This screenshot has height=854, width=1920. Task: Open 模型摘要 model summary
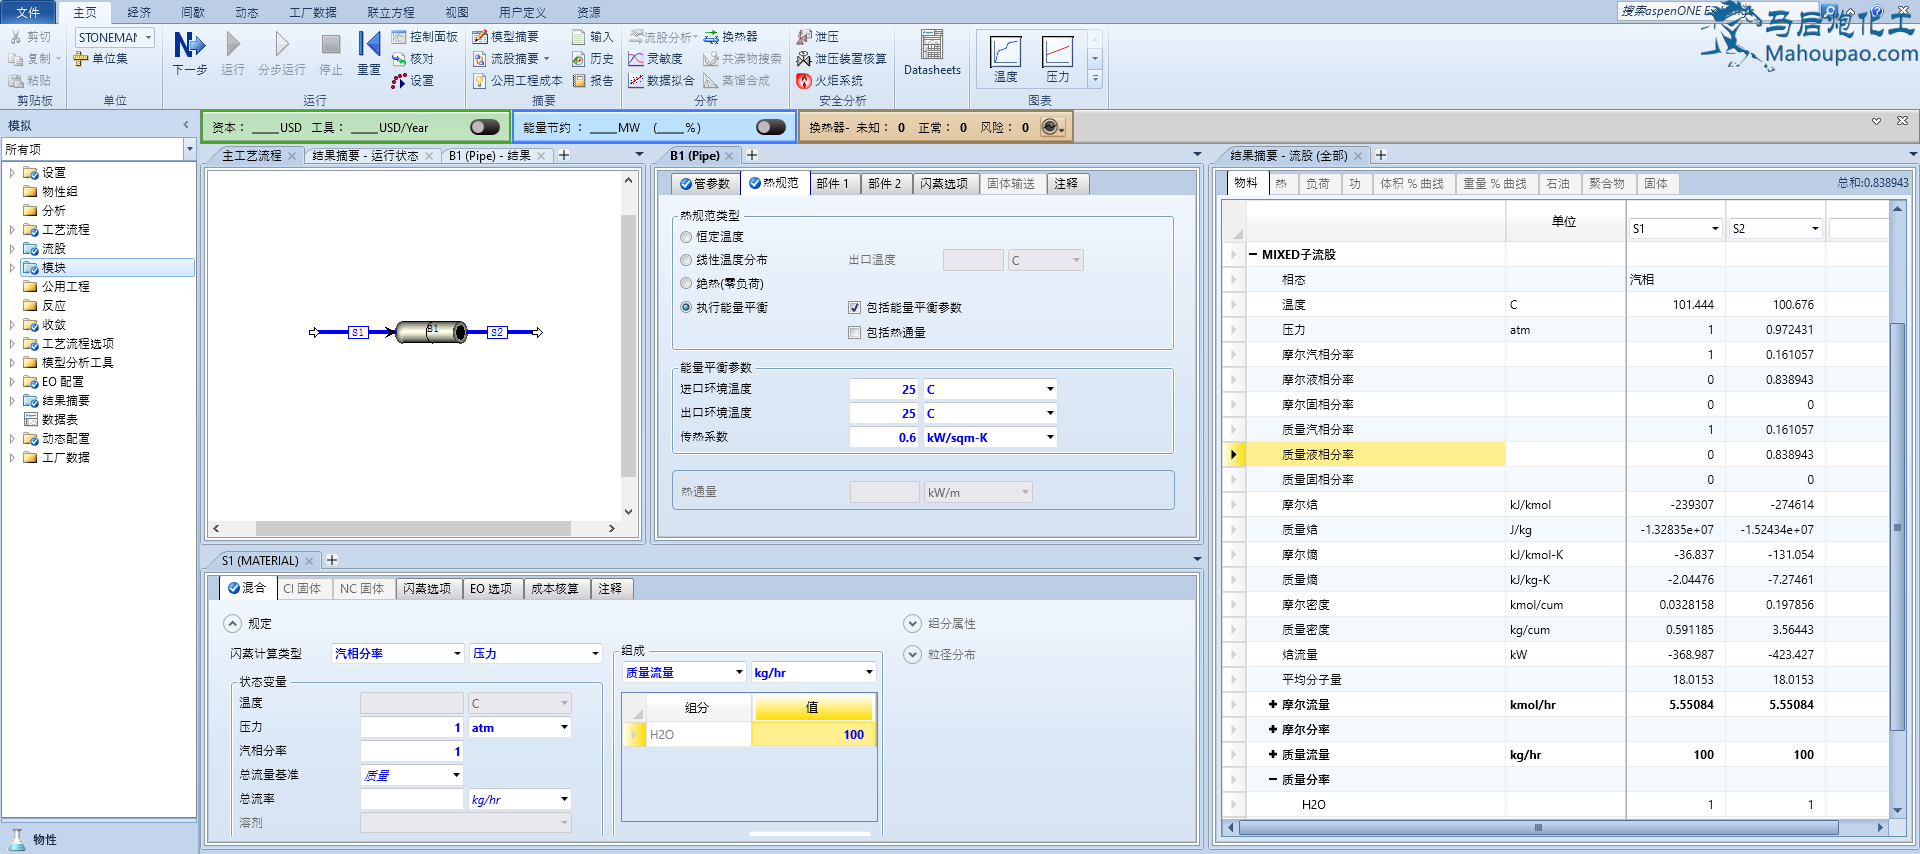pos(506,37)
